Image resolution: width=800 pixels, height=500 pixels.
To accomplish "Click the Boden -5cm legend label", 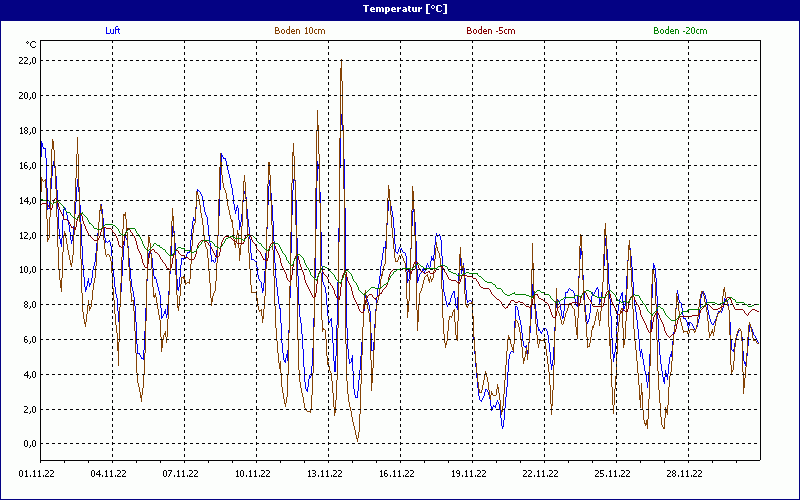I will click(x=490, y=31).
